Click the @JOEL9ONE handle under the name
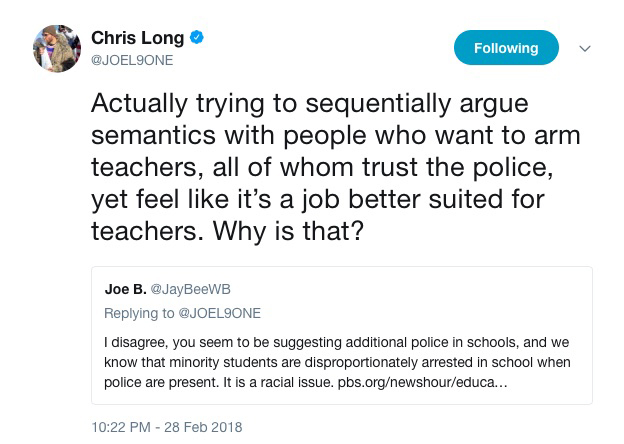The width and height of the screenshot is (624, 444). coord(132,60)
